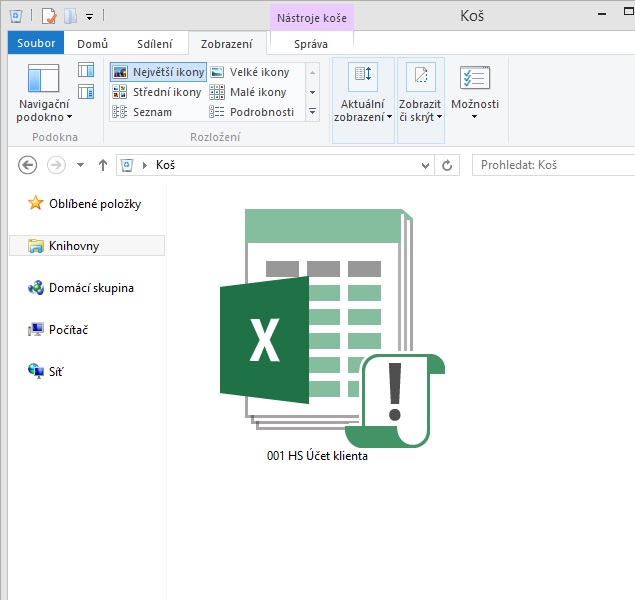This screenshot has height=600, width=635.
Task: Expand the layout gallery more arrow
Action: click(x=312, y=112)
